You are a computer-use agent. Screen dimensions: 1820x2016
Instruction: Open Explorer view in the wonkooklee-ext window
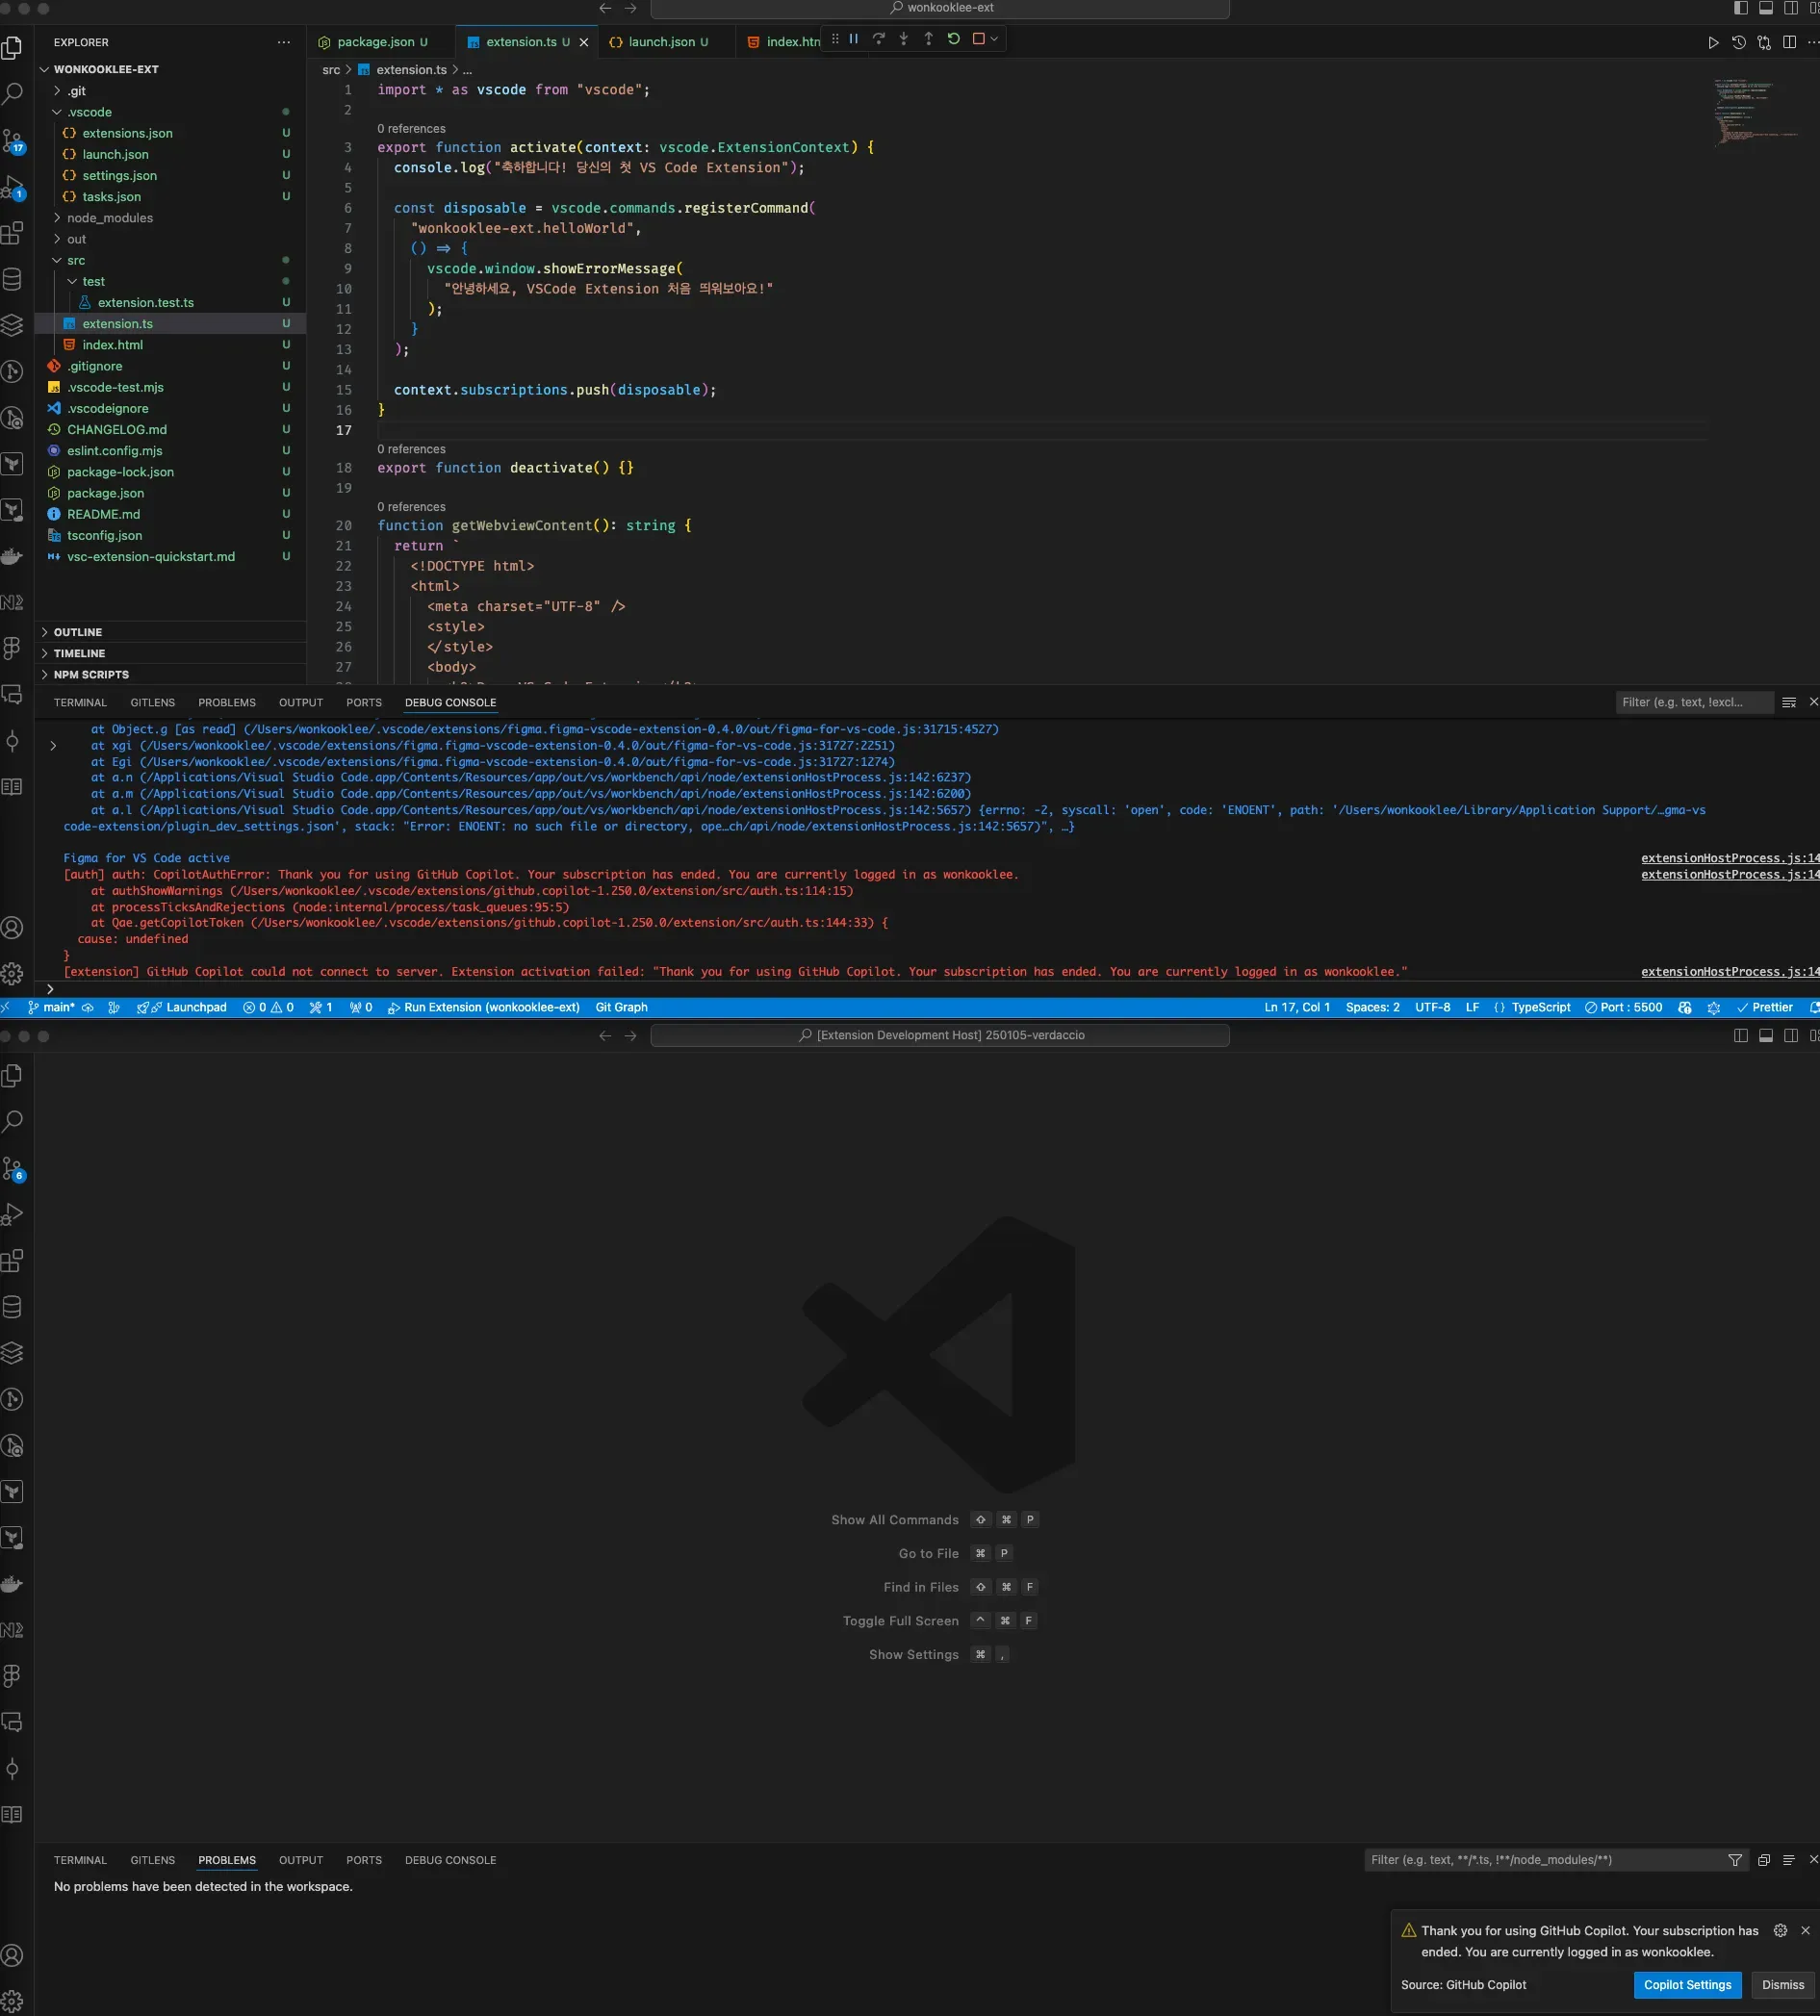pyautogui.click(x=13, y=47)
